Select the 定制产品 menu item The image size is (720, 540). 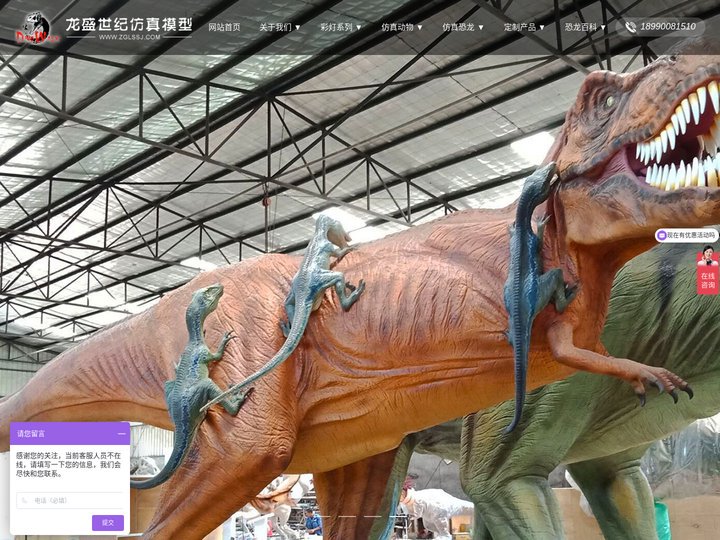click(x=524, y=27)
